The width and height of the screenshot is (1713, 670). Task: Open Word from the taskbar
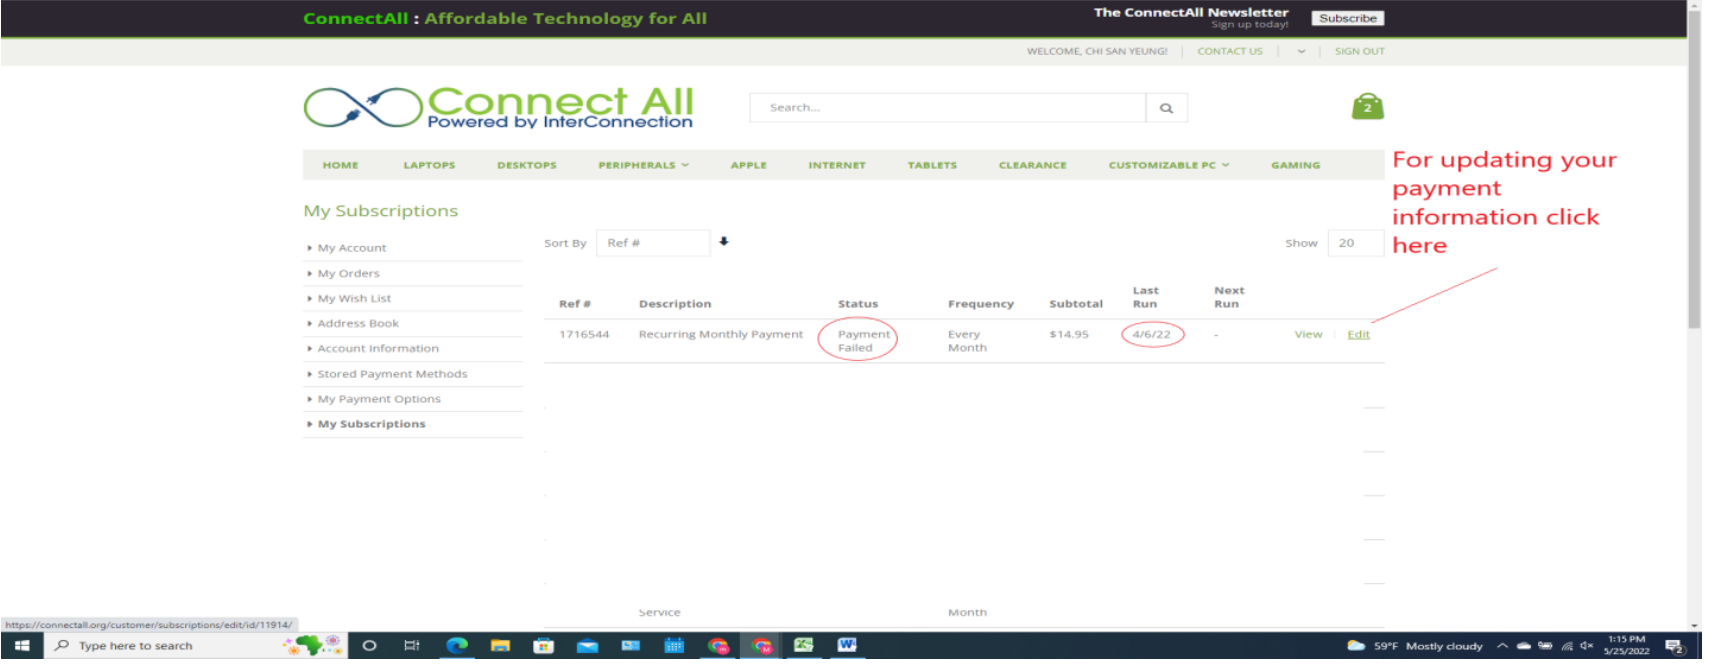847,646
